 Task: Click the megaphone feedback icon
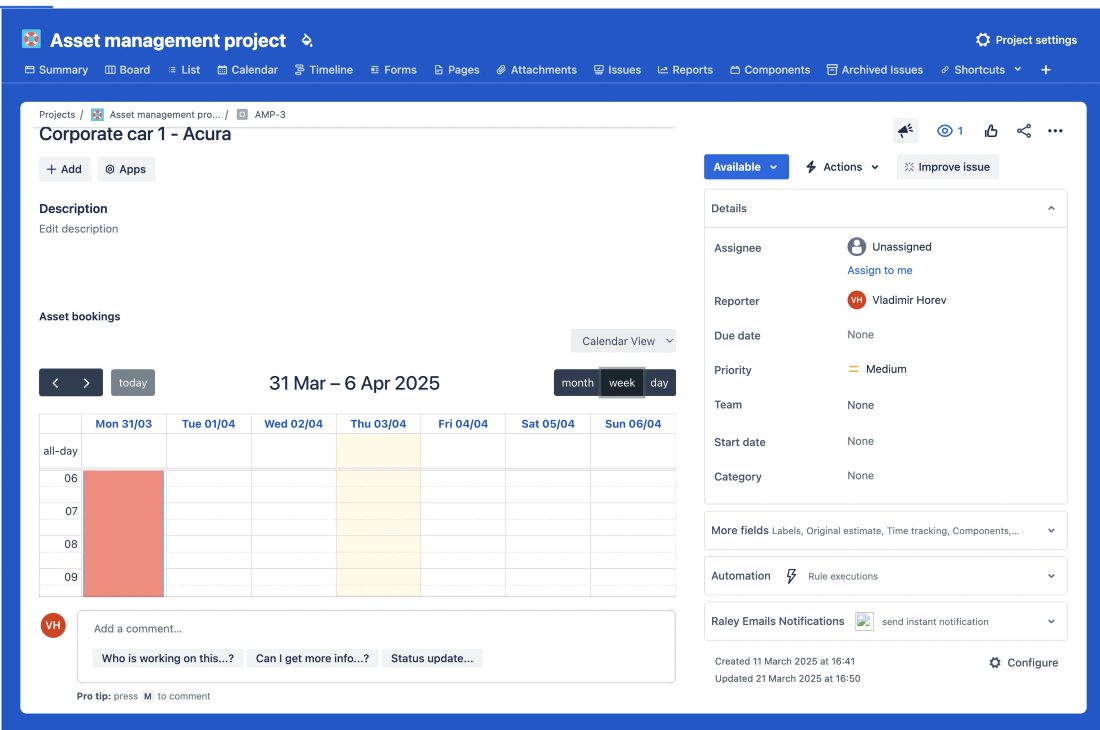pos(905,131)
